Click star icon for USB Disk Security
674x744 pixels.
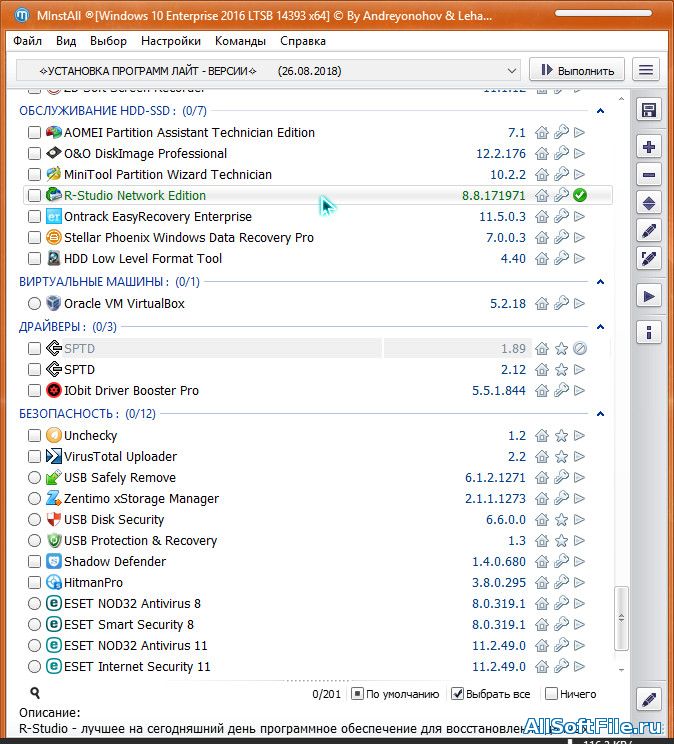(x=561, y=520)
